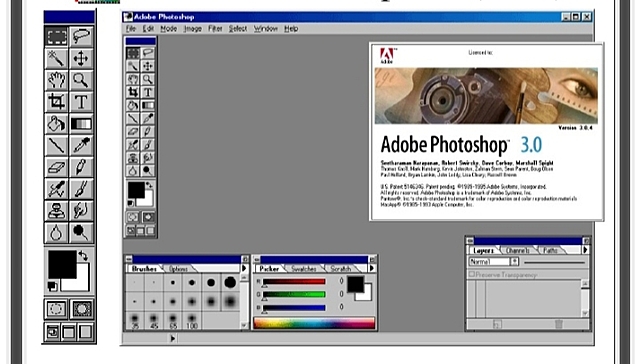Set full screen without menu bar mode in enlarged toolbox

(85, 332)
